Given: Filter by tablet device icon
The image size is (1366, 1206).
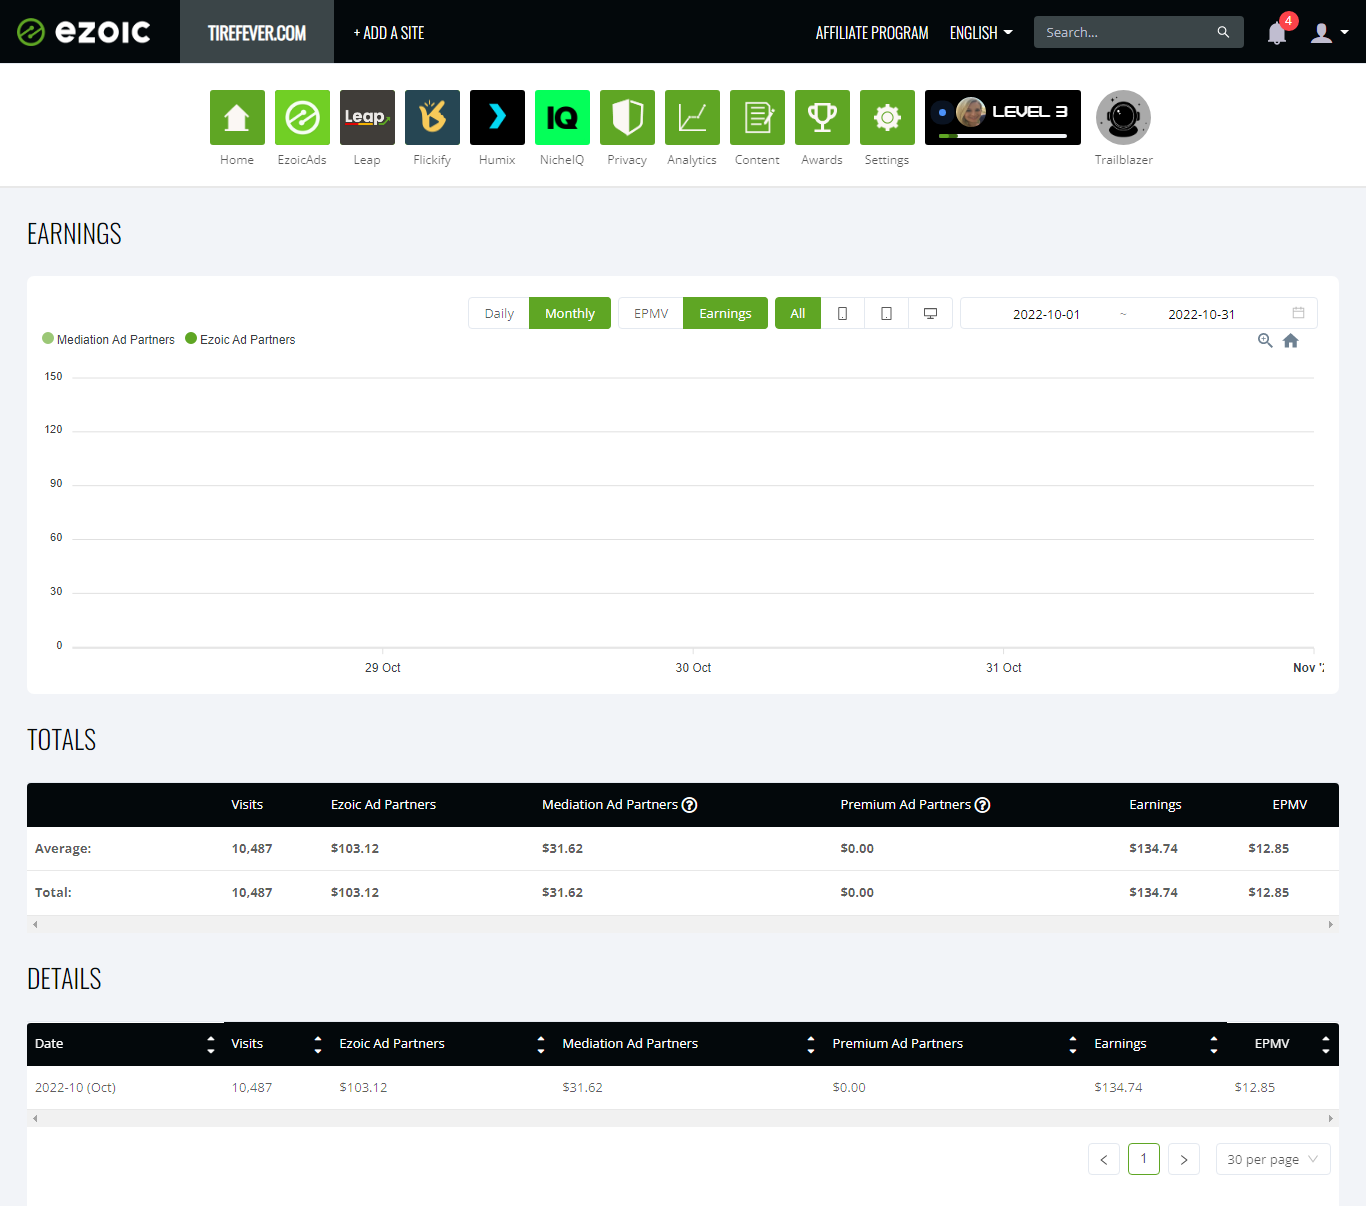Looking at the screenshot, I should pos(886,313).
